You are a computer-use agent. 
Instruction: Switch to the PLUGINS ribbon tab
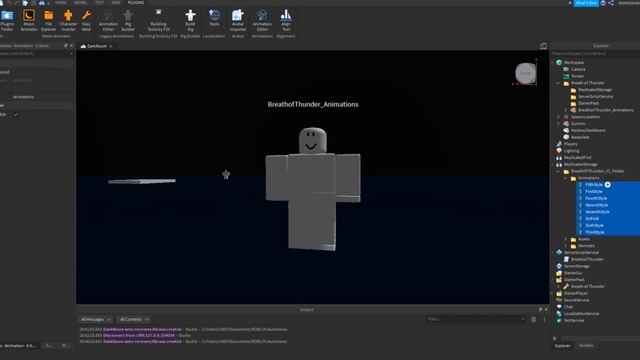pyautogui.click(x=136, y=2)
